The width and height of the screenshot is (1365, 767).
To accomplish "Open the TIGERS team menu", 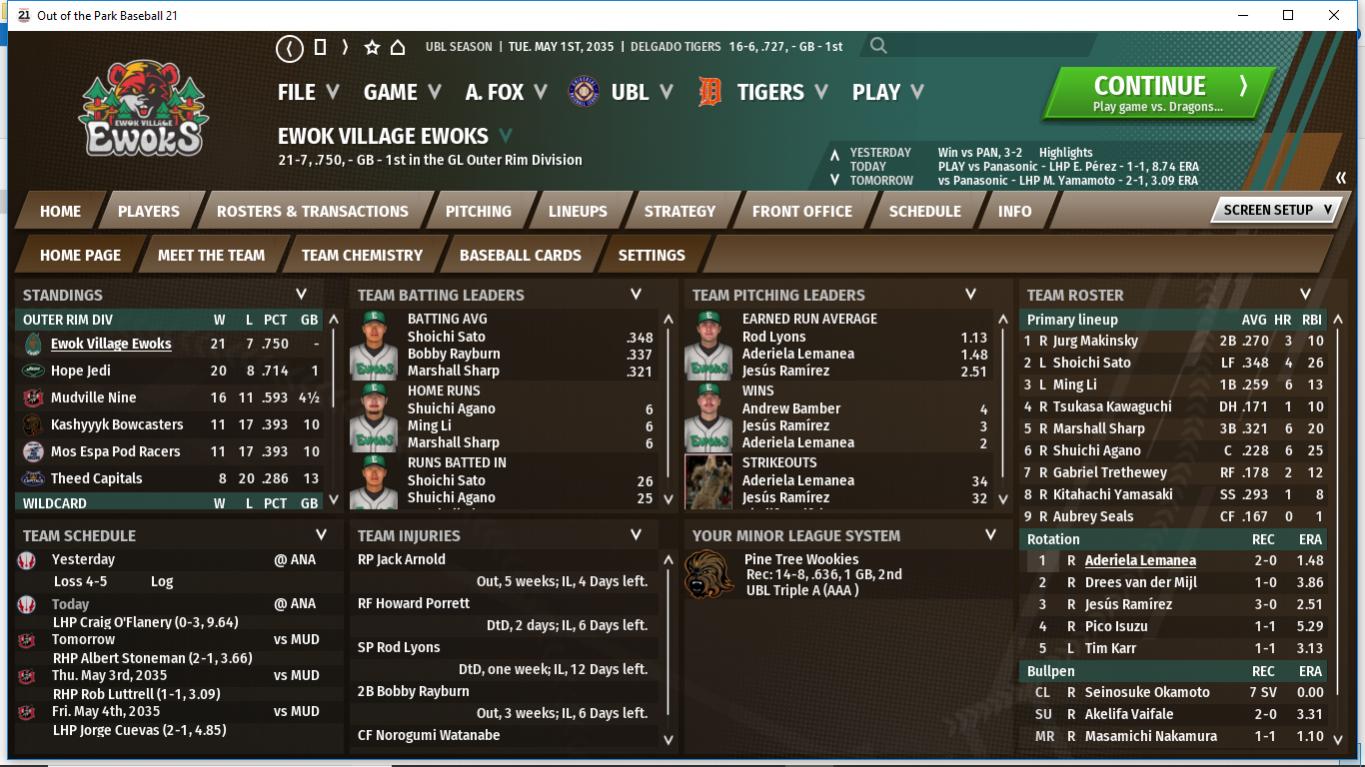I will click(x=783, y=92).
